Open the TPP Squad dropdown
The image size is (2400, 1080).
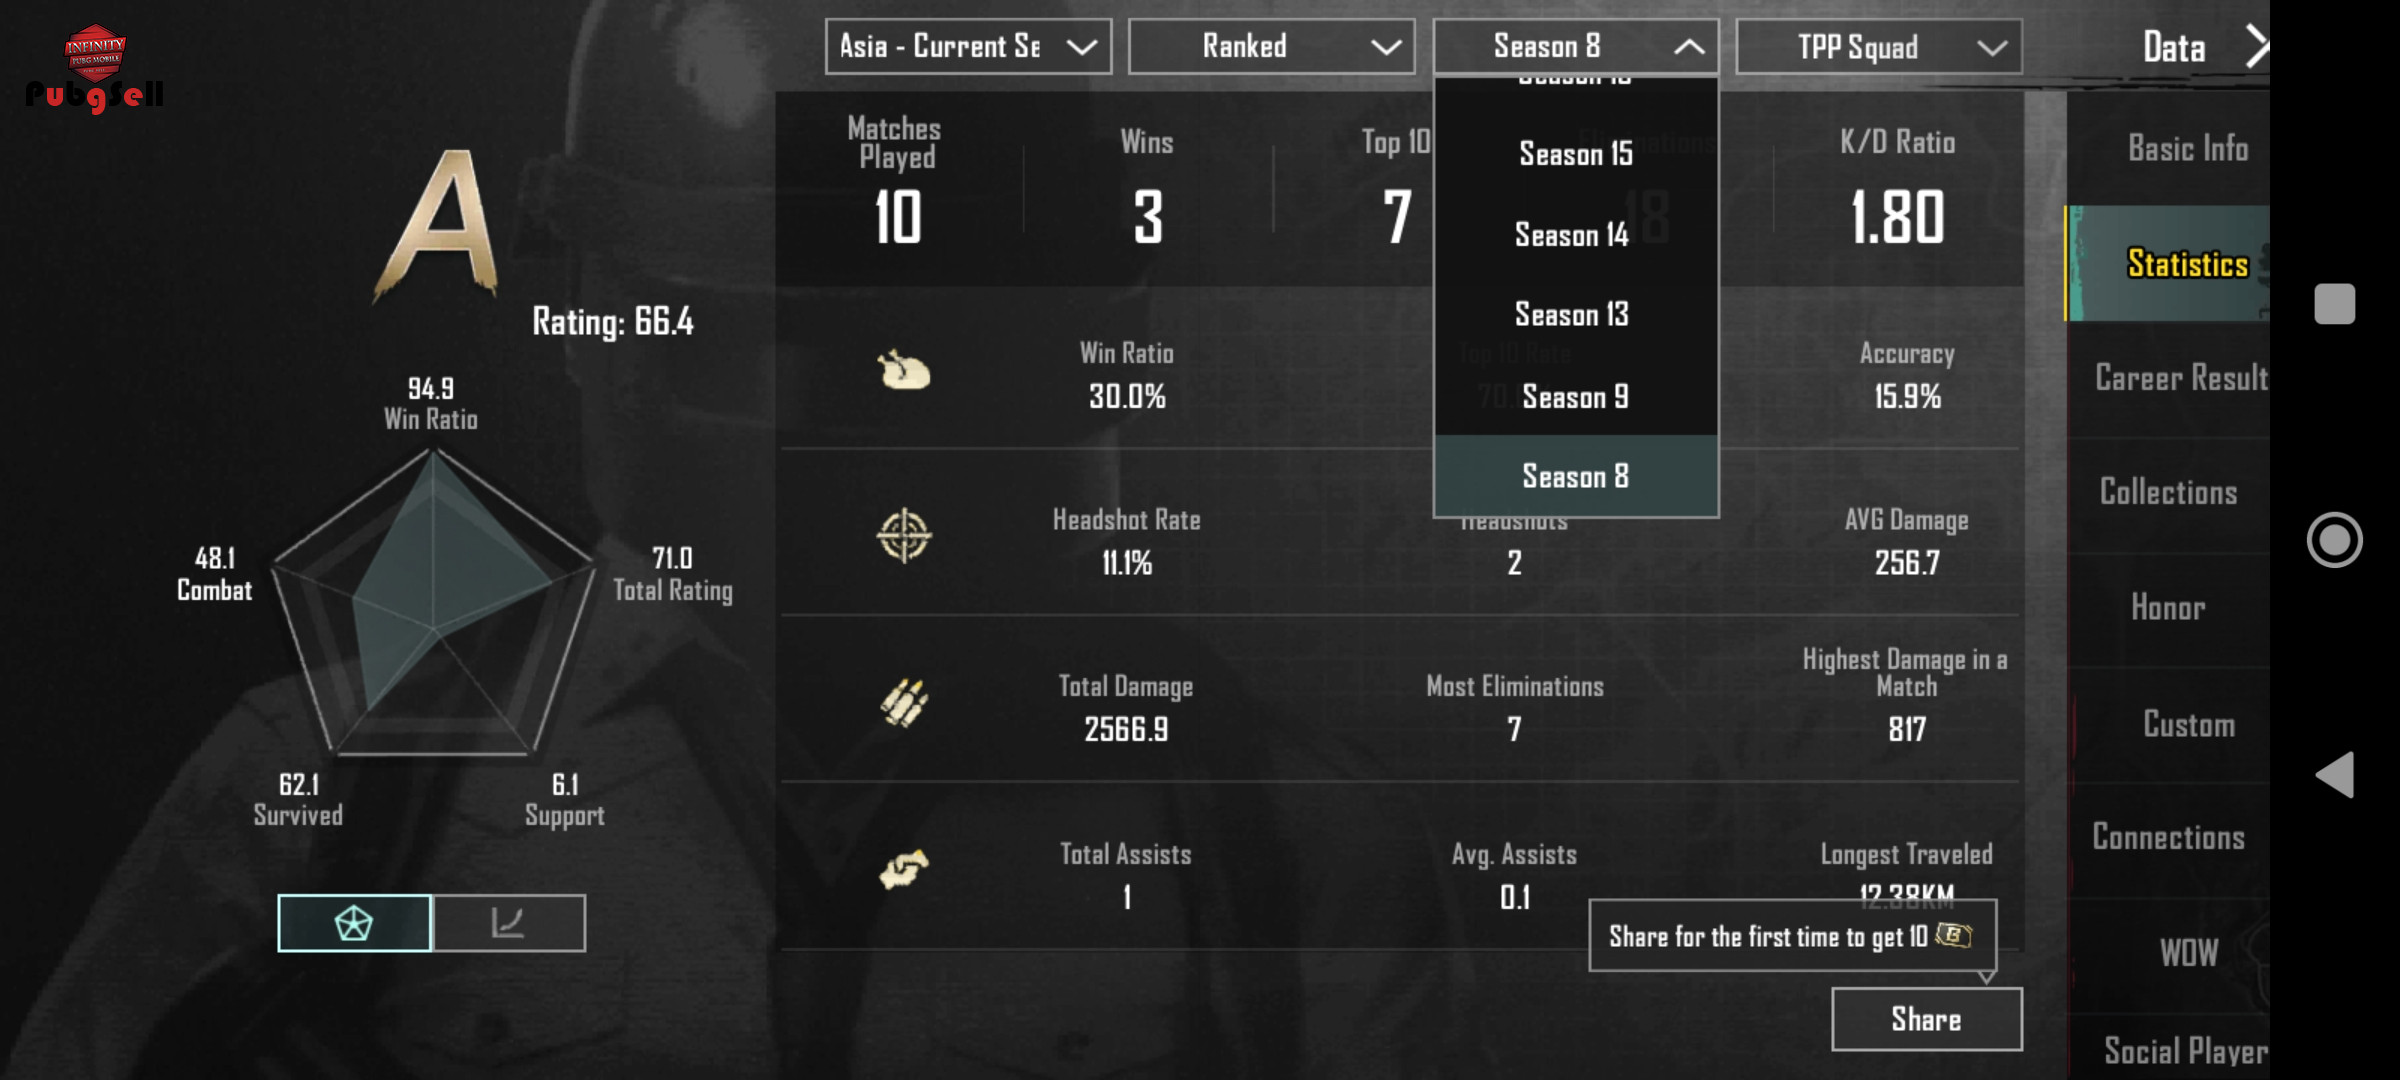(1879, 47)
